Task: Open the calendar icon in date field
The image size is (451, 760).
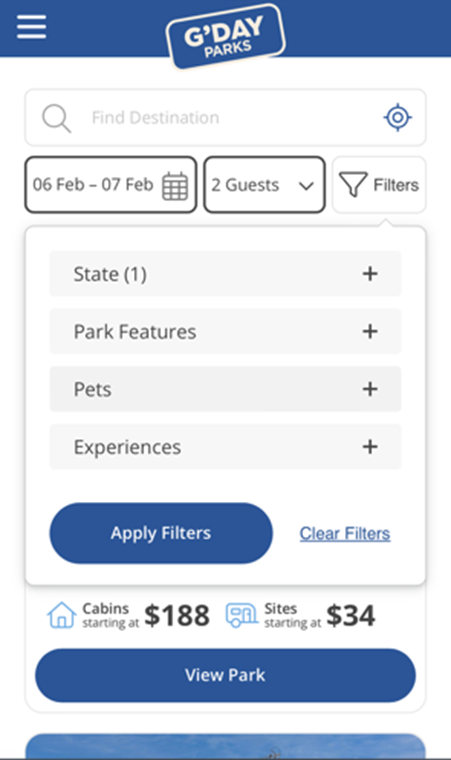Action: [x=175, y=186]
